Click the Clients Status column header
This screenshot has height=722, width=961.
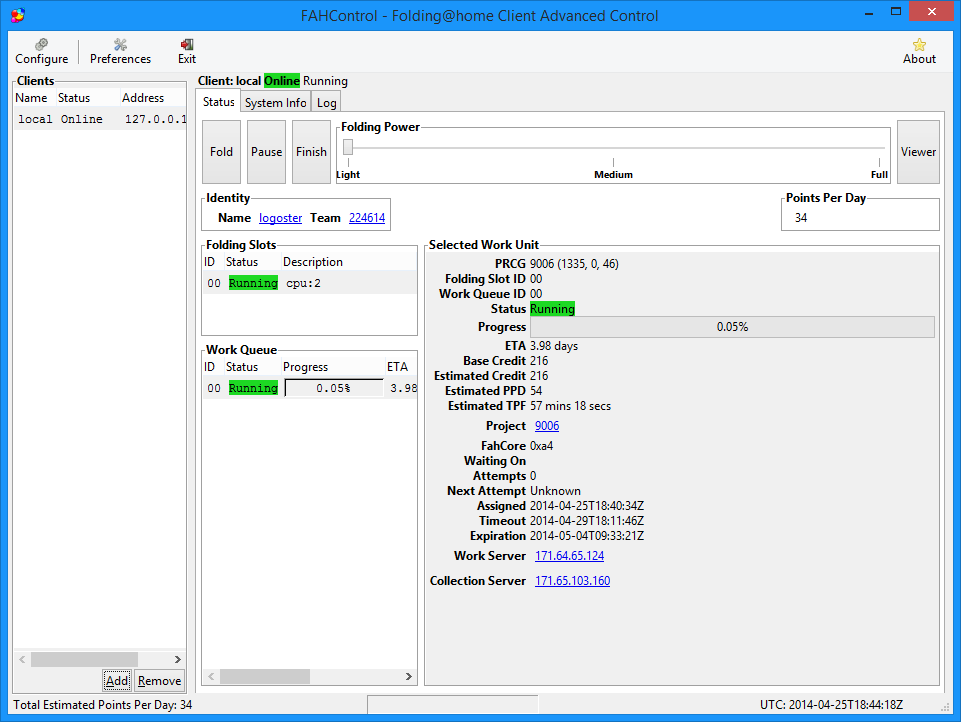click(88, 98)
